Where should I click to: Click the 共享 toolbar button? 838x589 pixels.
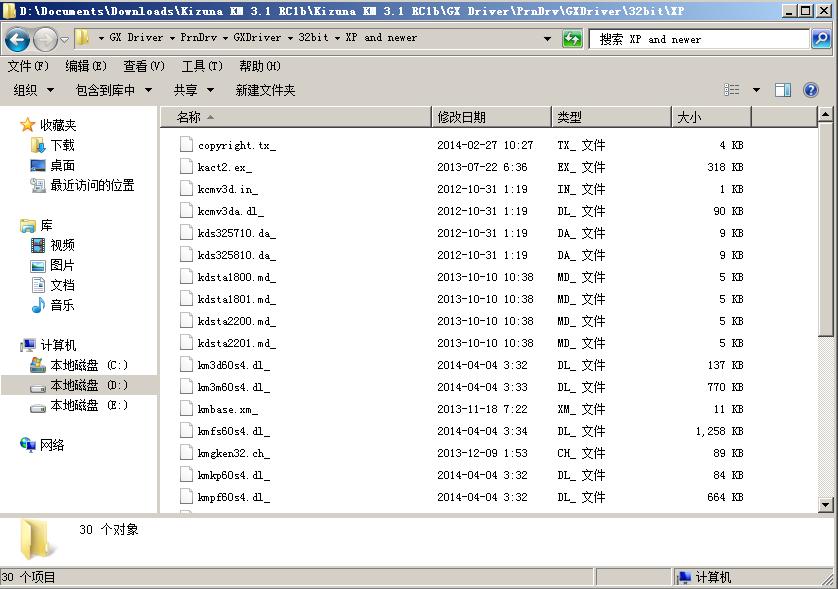(184, 89)
